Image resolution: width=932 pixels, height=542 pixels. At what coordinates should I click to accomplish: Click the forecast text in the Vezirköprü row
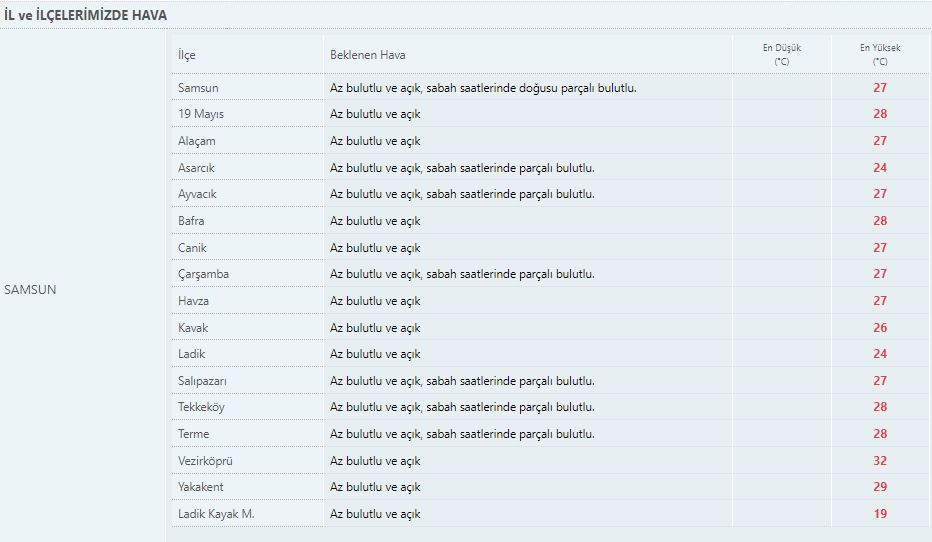tap(375, 461)
